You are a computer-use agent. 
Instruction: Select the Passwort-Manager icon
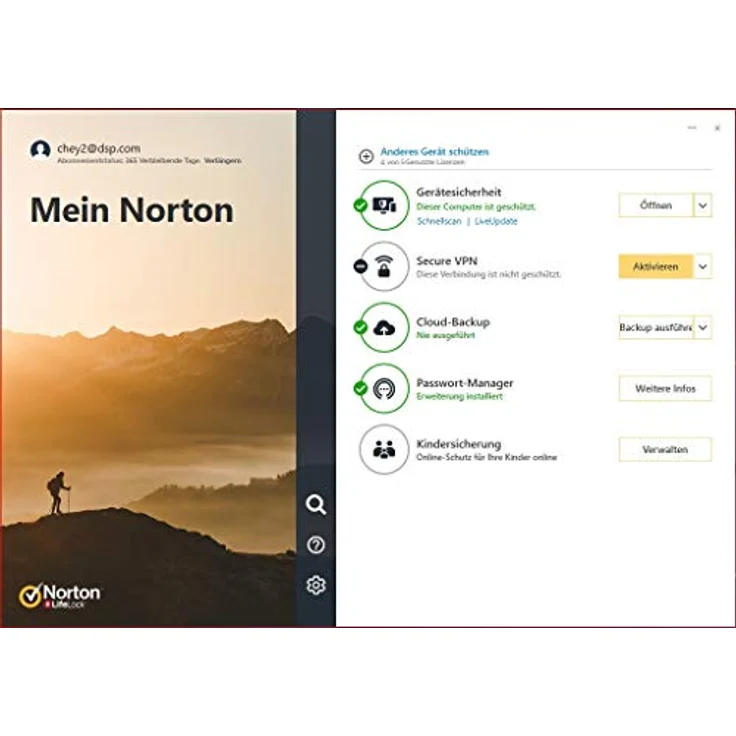click(x=384, y=388)
